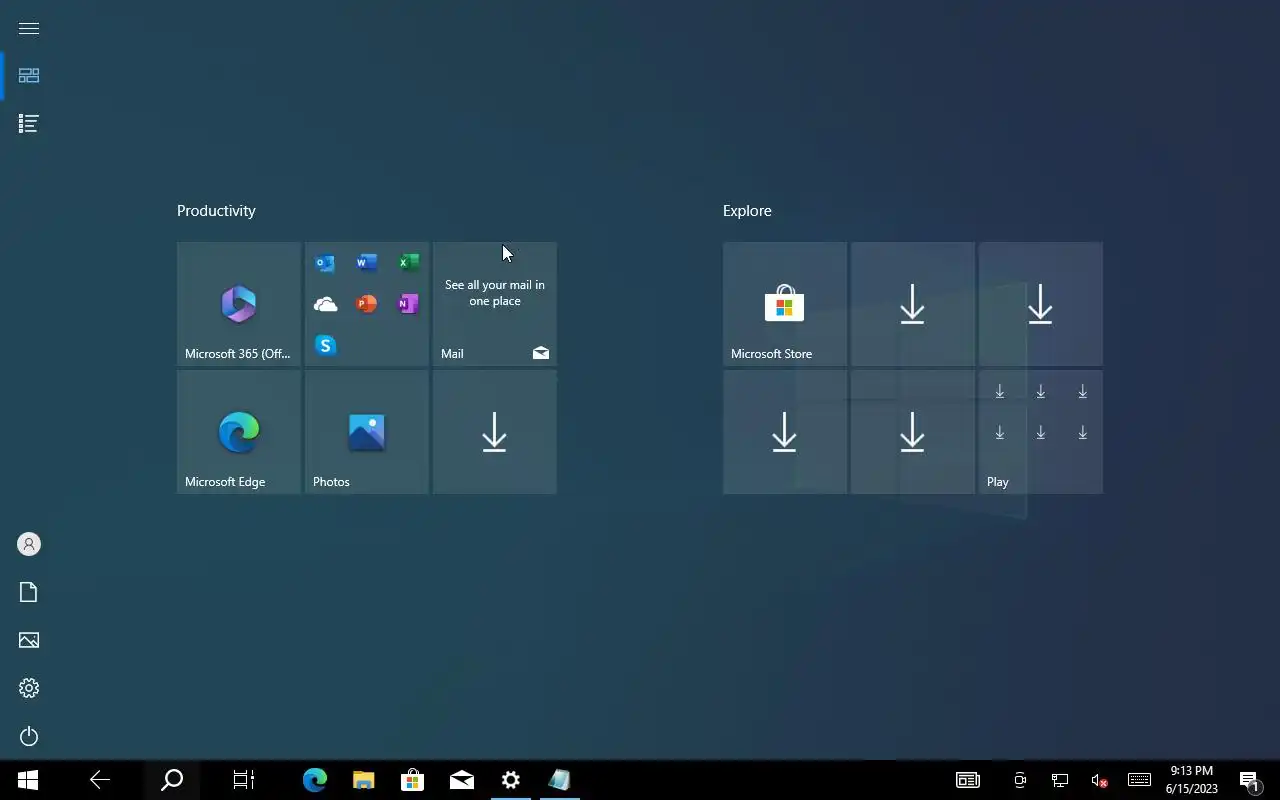Viewport: 1280px width, 800px height.
Task: Open Outlook from the Office tile folder
Action: [325, 263]
